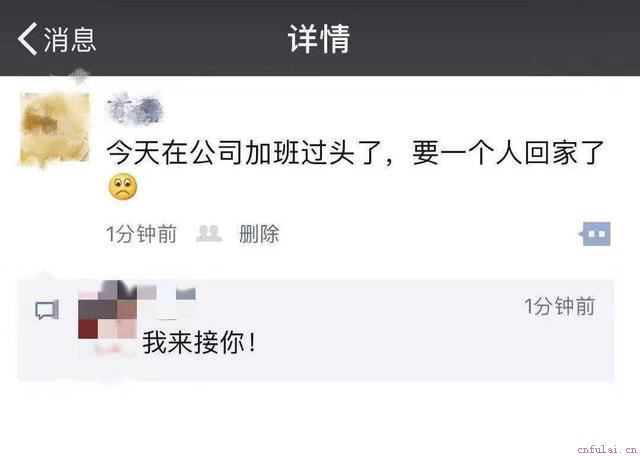The width and height of the screenshot is (640, 456).
Task: Open the poster's blurred nickname
Action: click(135, 109)
